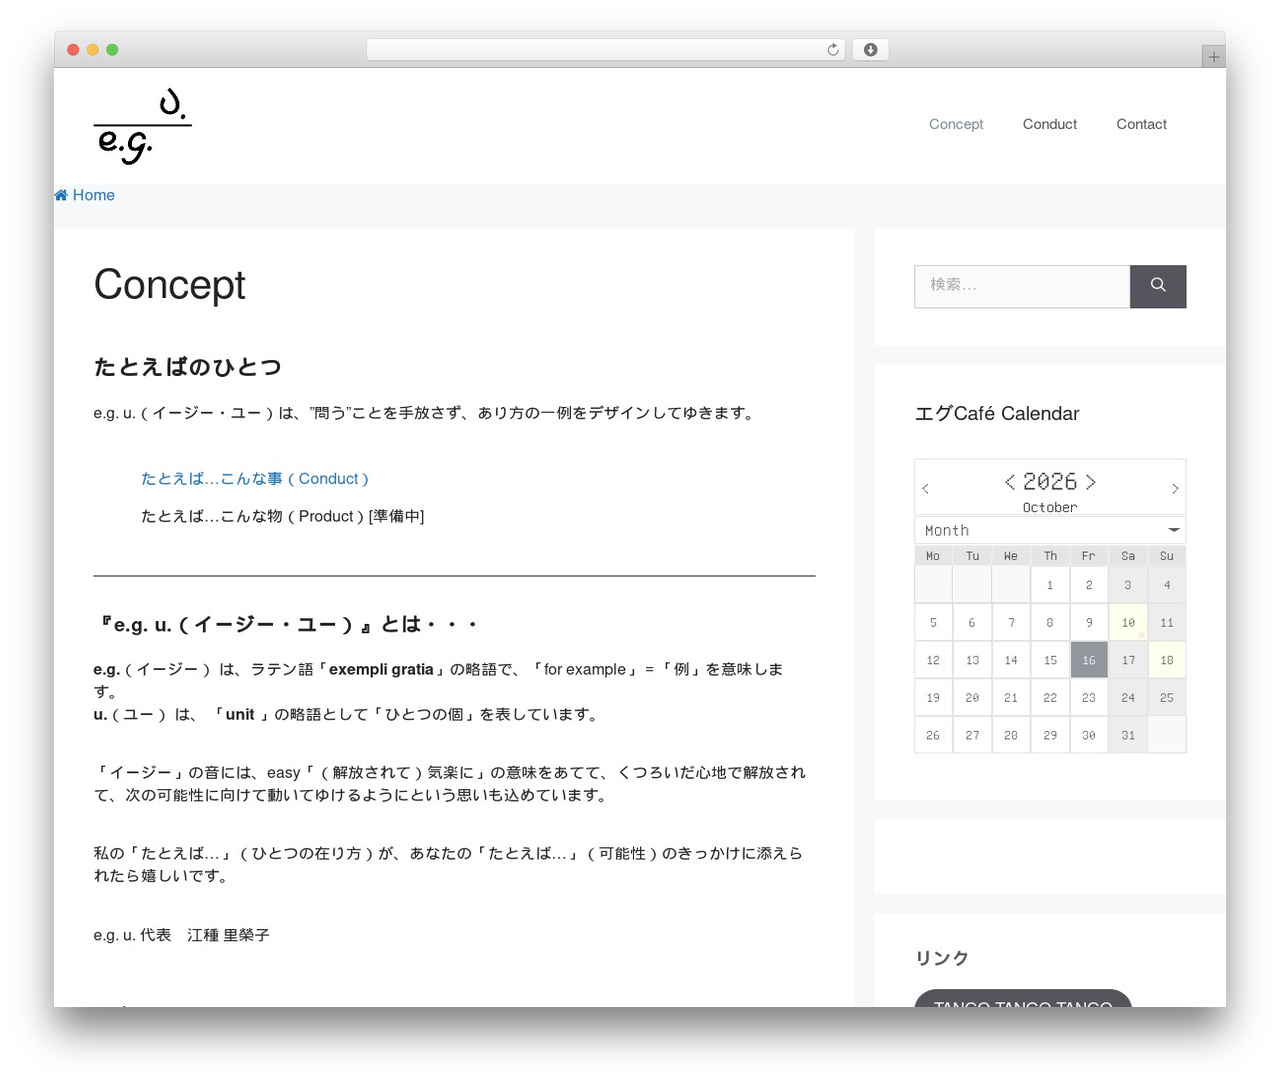Select October 13 in the calendar

[x=972, y=660]
